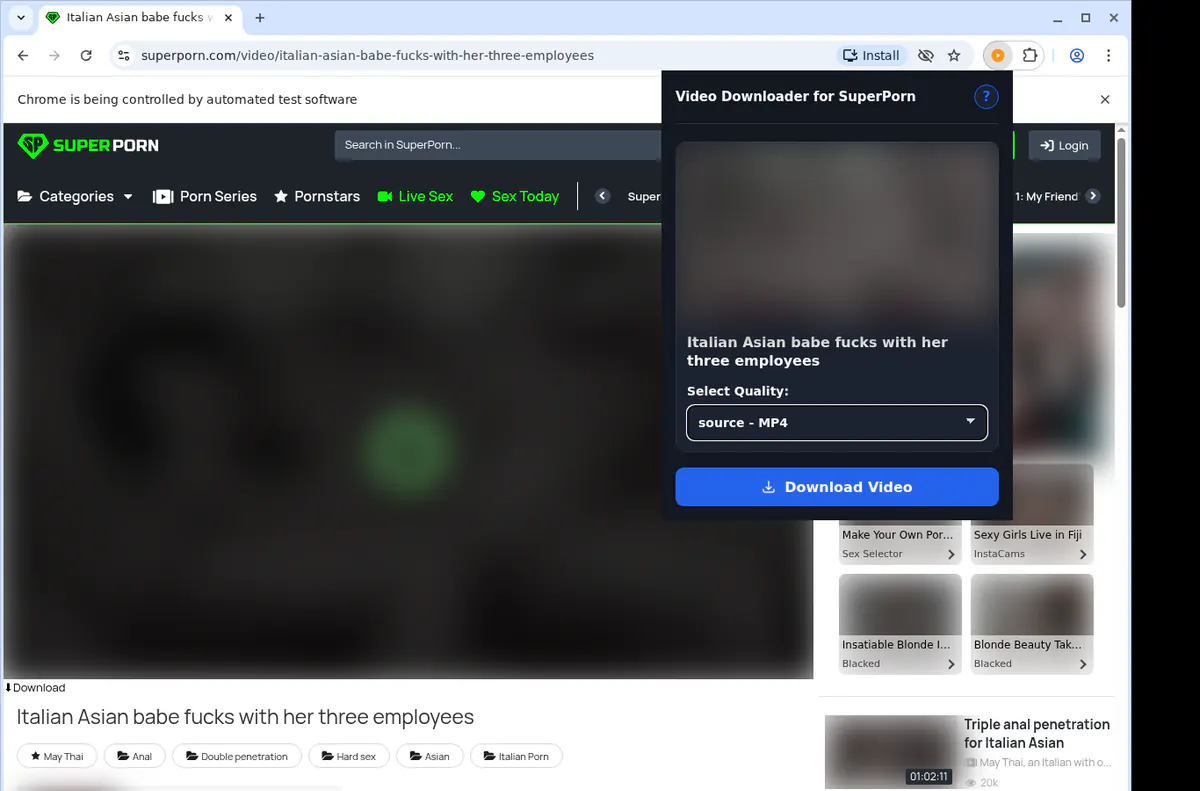
Task: Go forward with the forward arrow
Action: [54, 56]
